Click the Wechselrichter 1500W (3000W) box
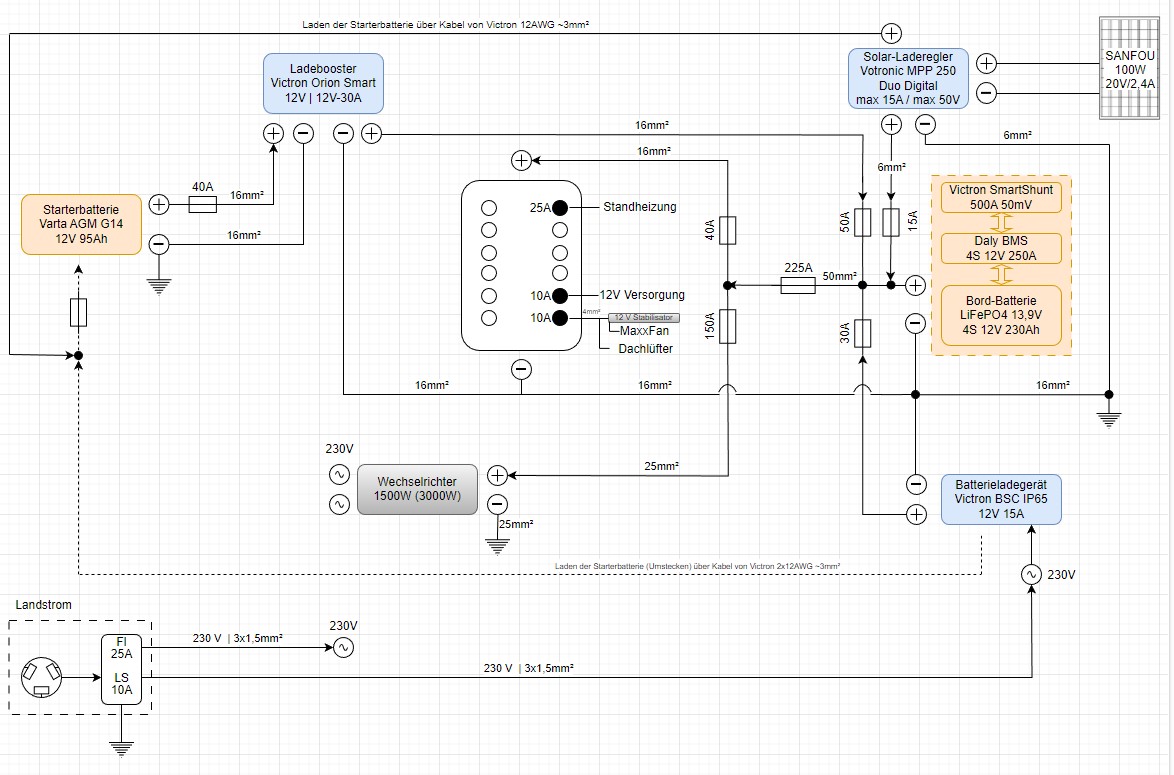The width and height of the screenshot is (1174, 775). tap(417, 489)
